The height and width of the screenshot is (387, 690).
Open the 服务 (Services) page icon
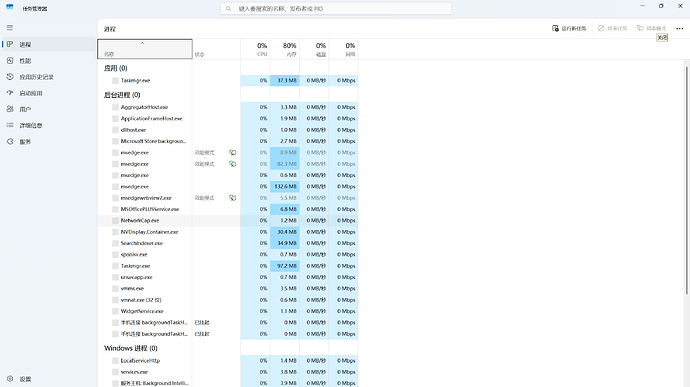coord(10,142)
